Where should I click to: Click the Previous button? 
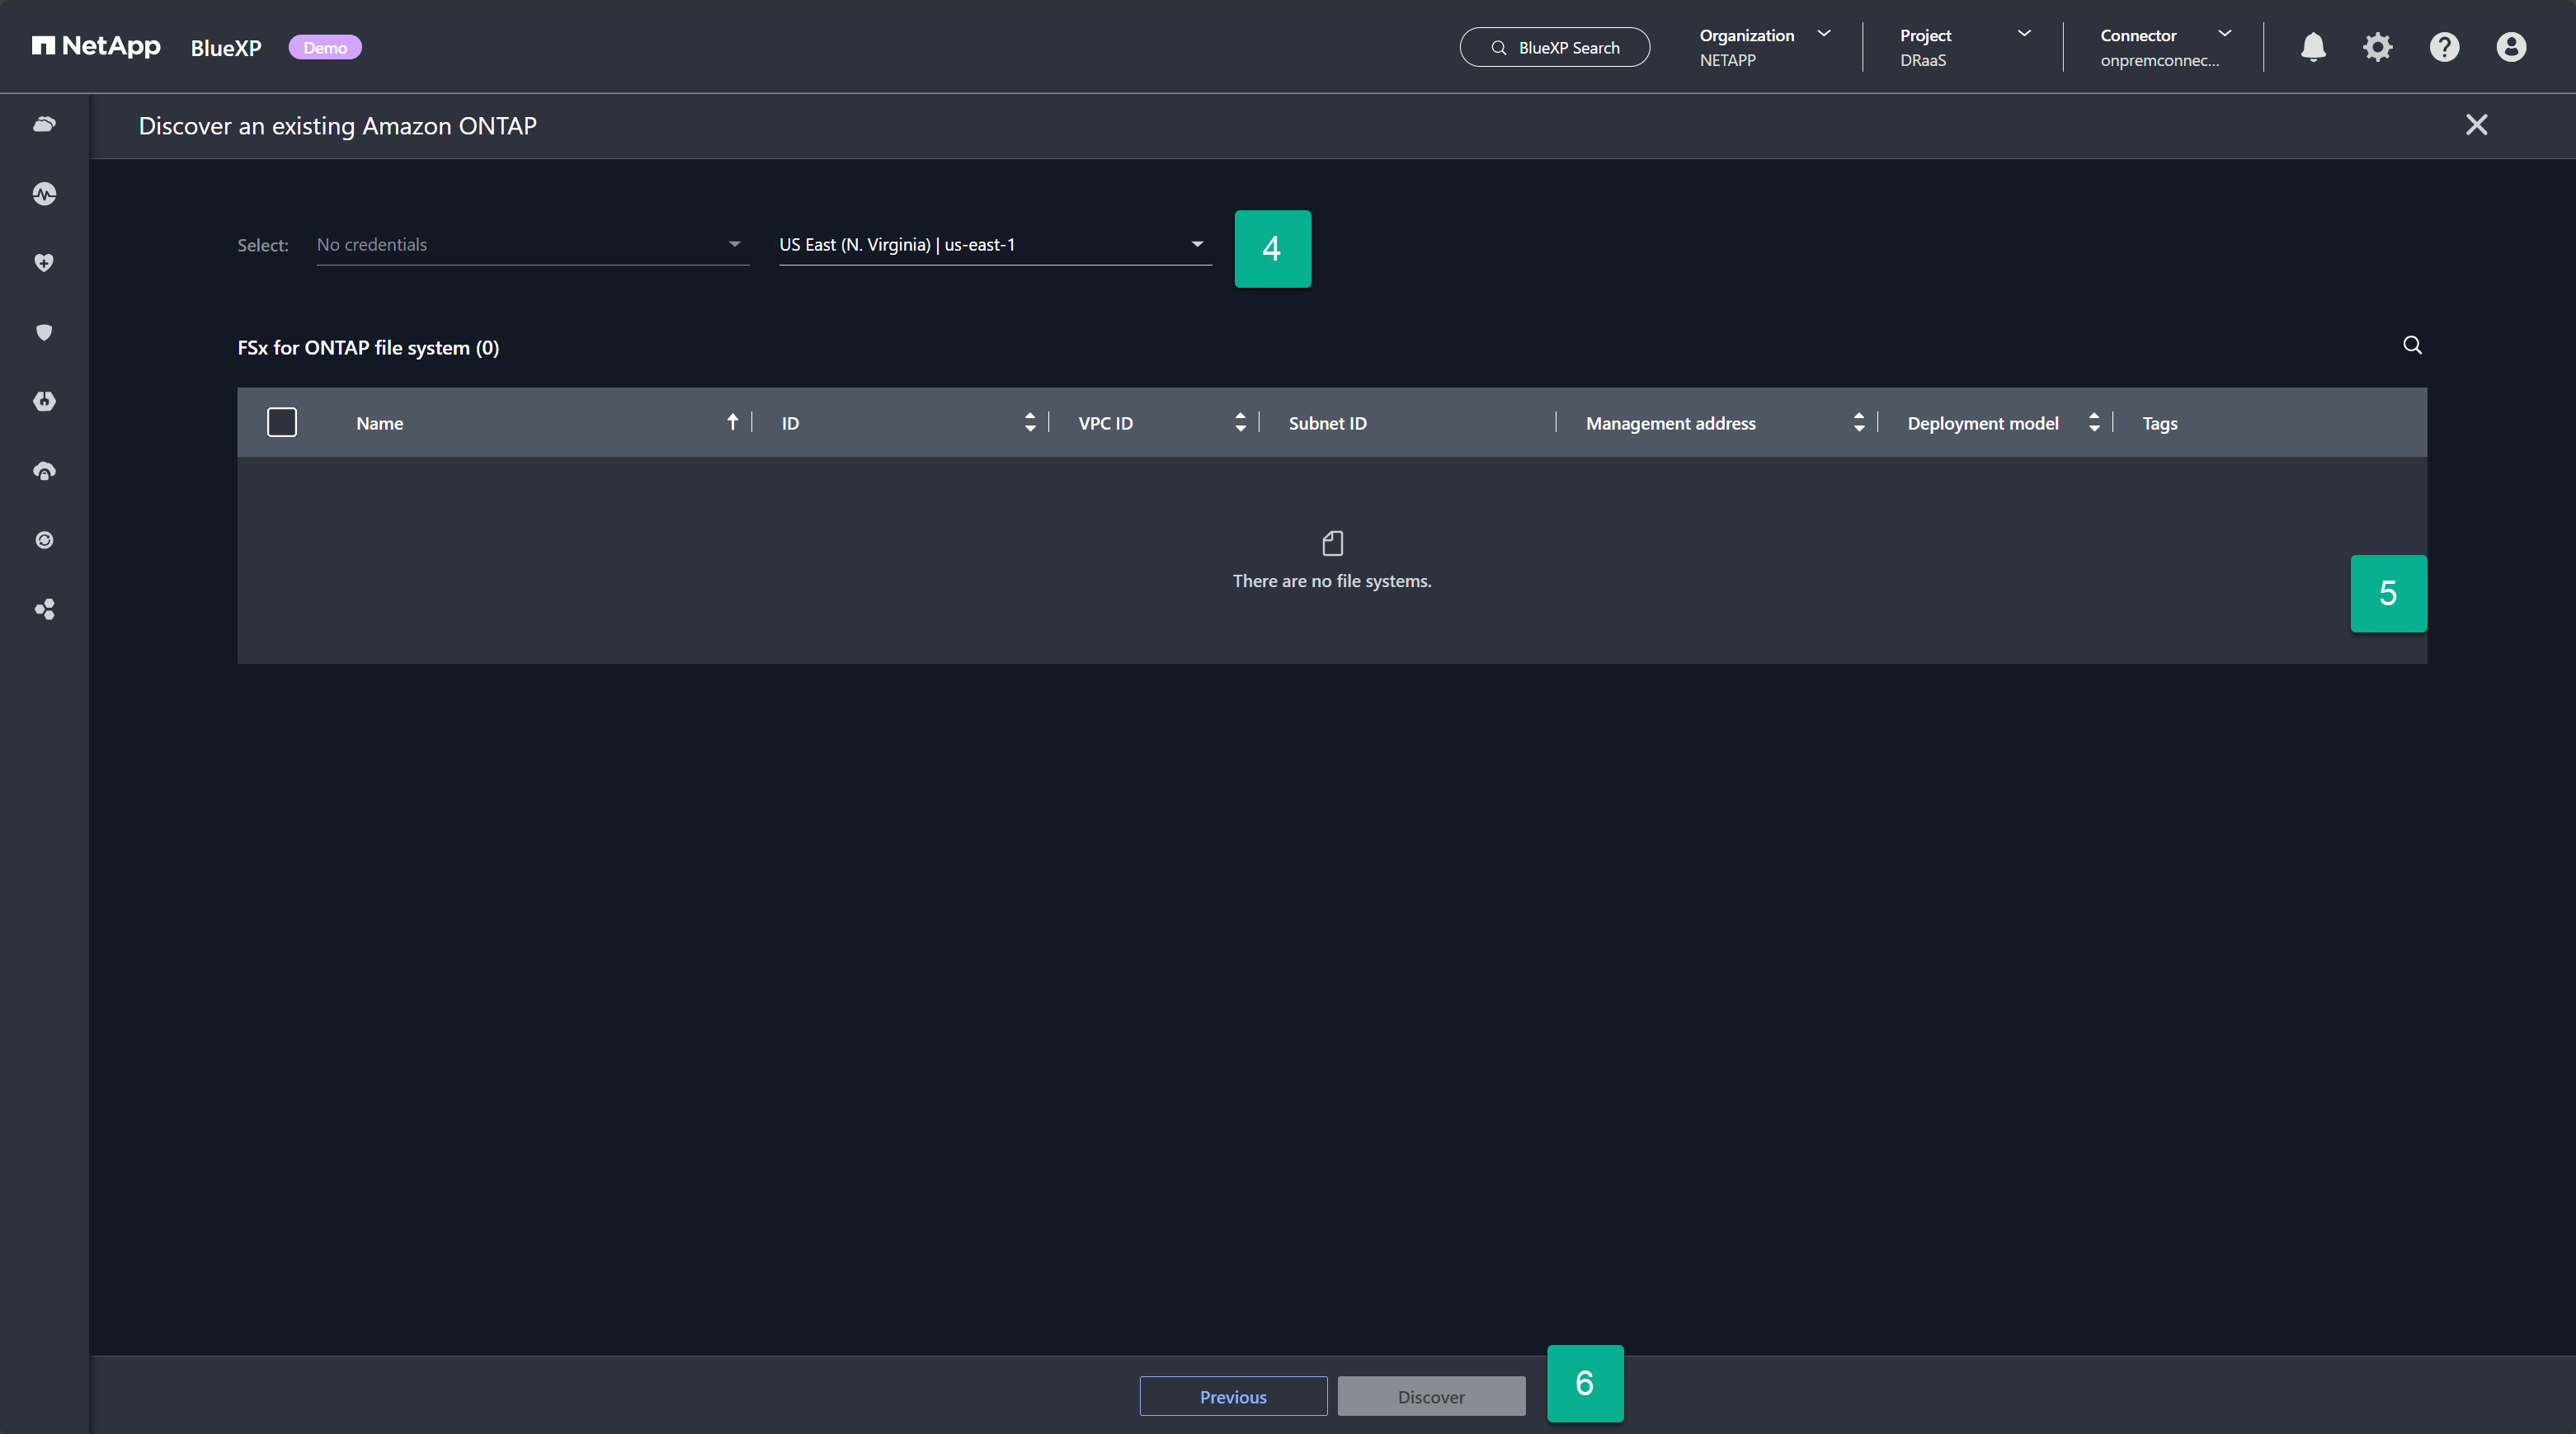click(1232, 1396)
